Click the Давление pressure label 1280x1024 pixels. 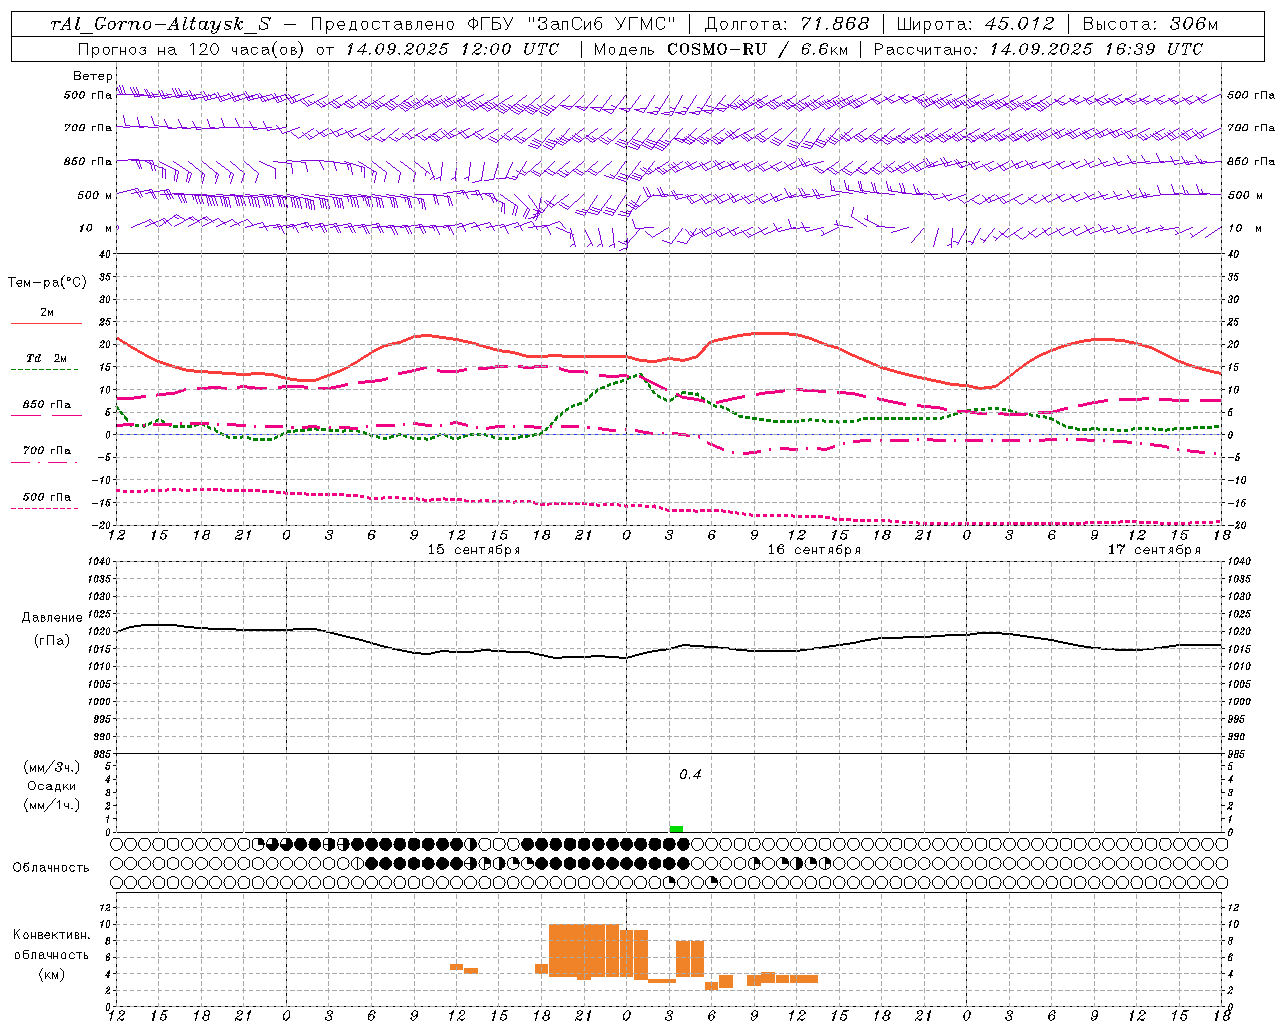click(52, 618)
